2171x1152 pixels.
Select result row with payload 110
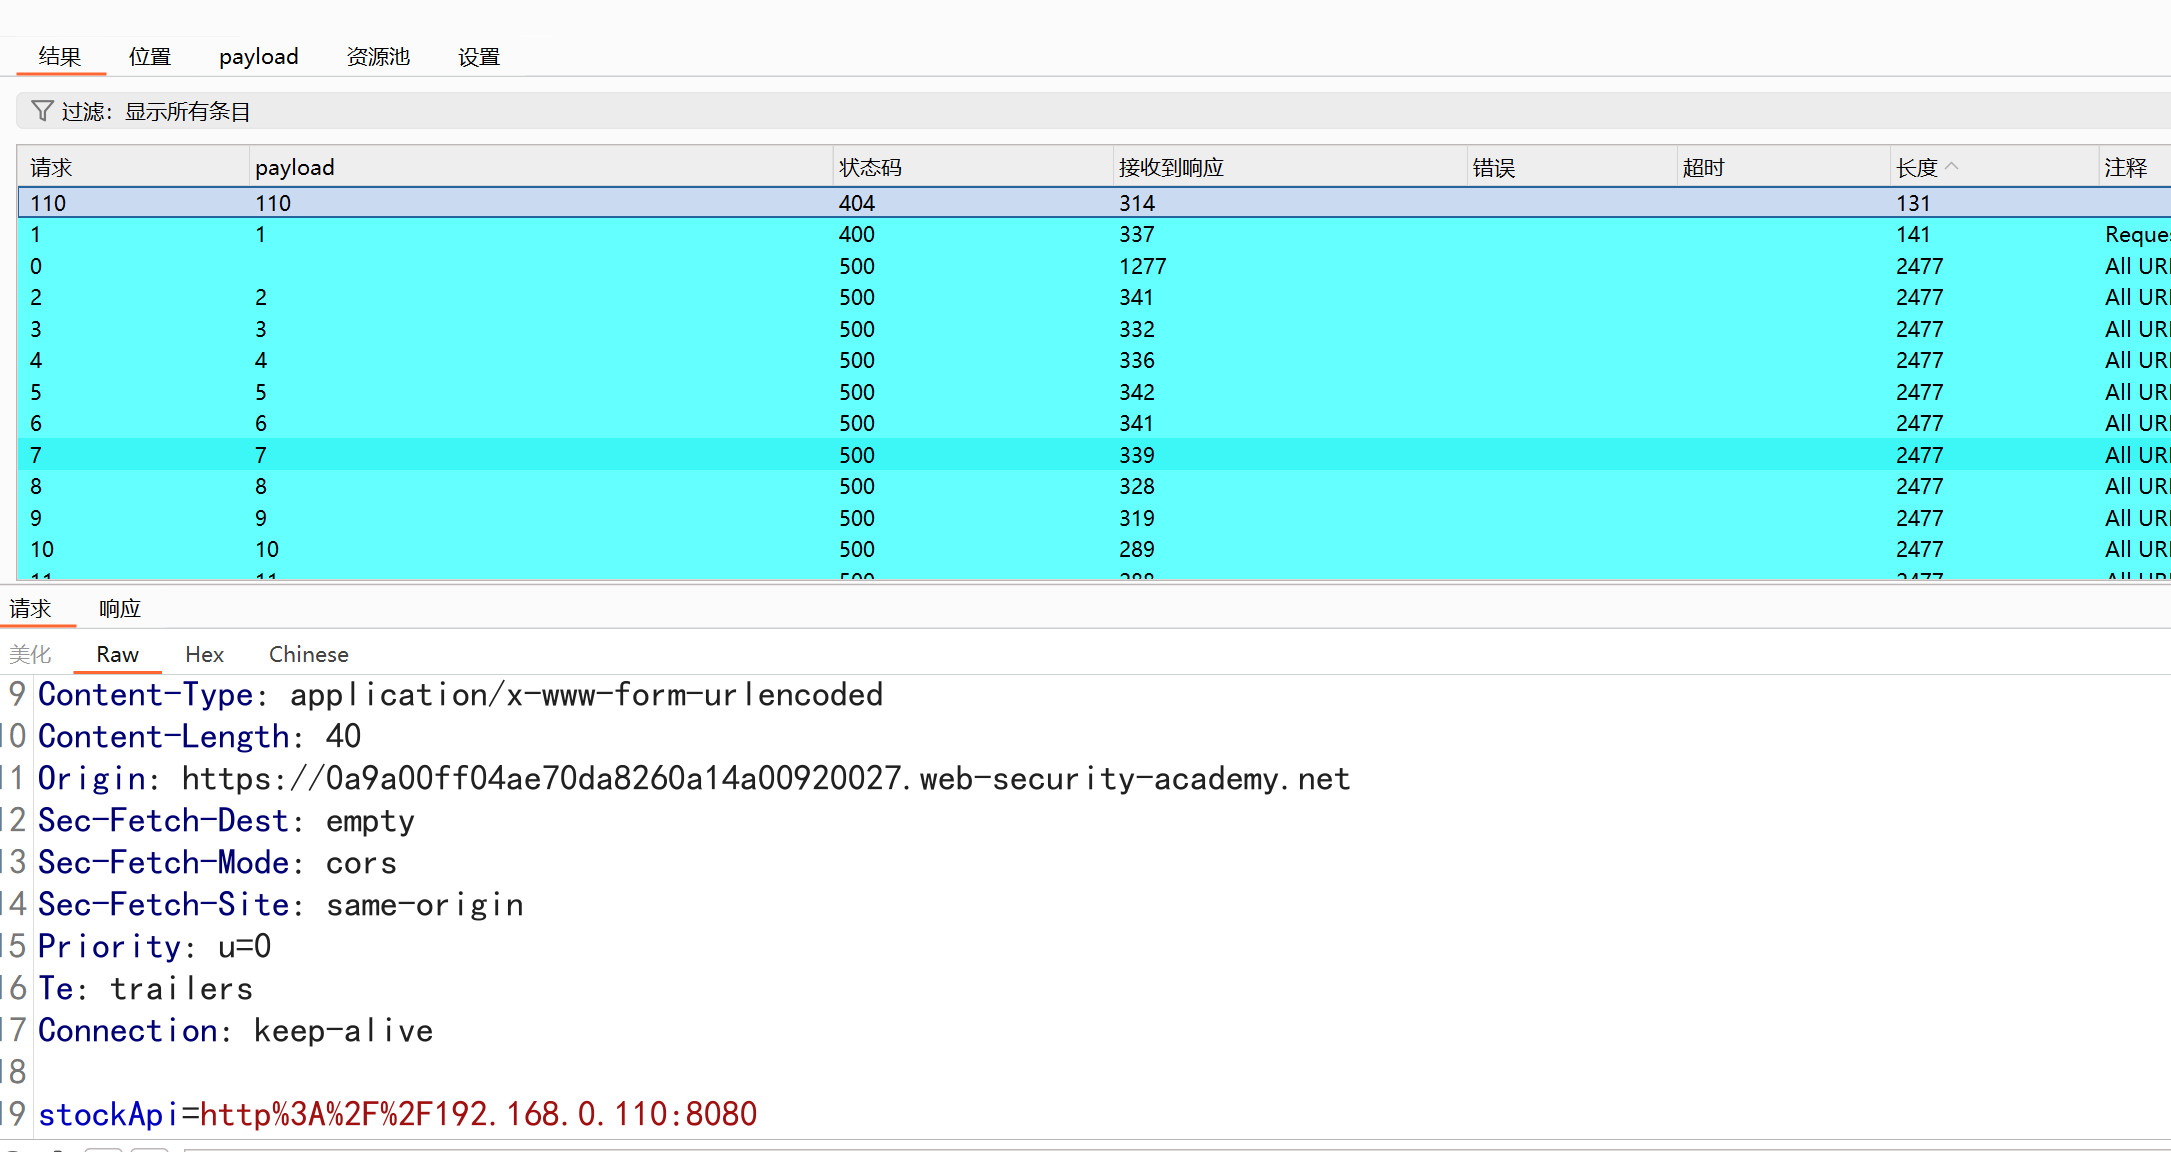coord(273,203)
